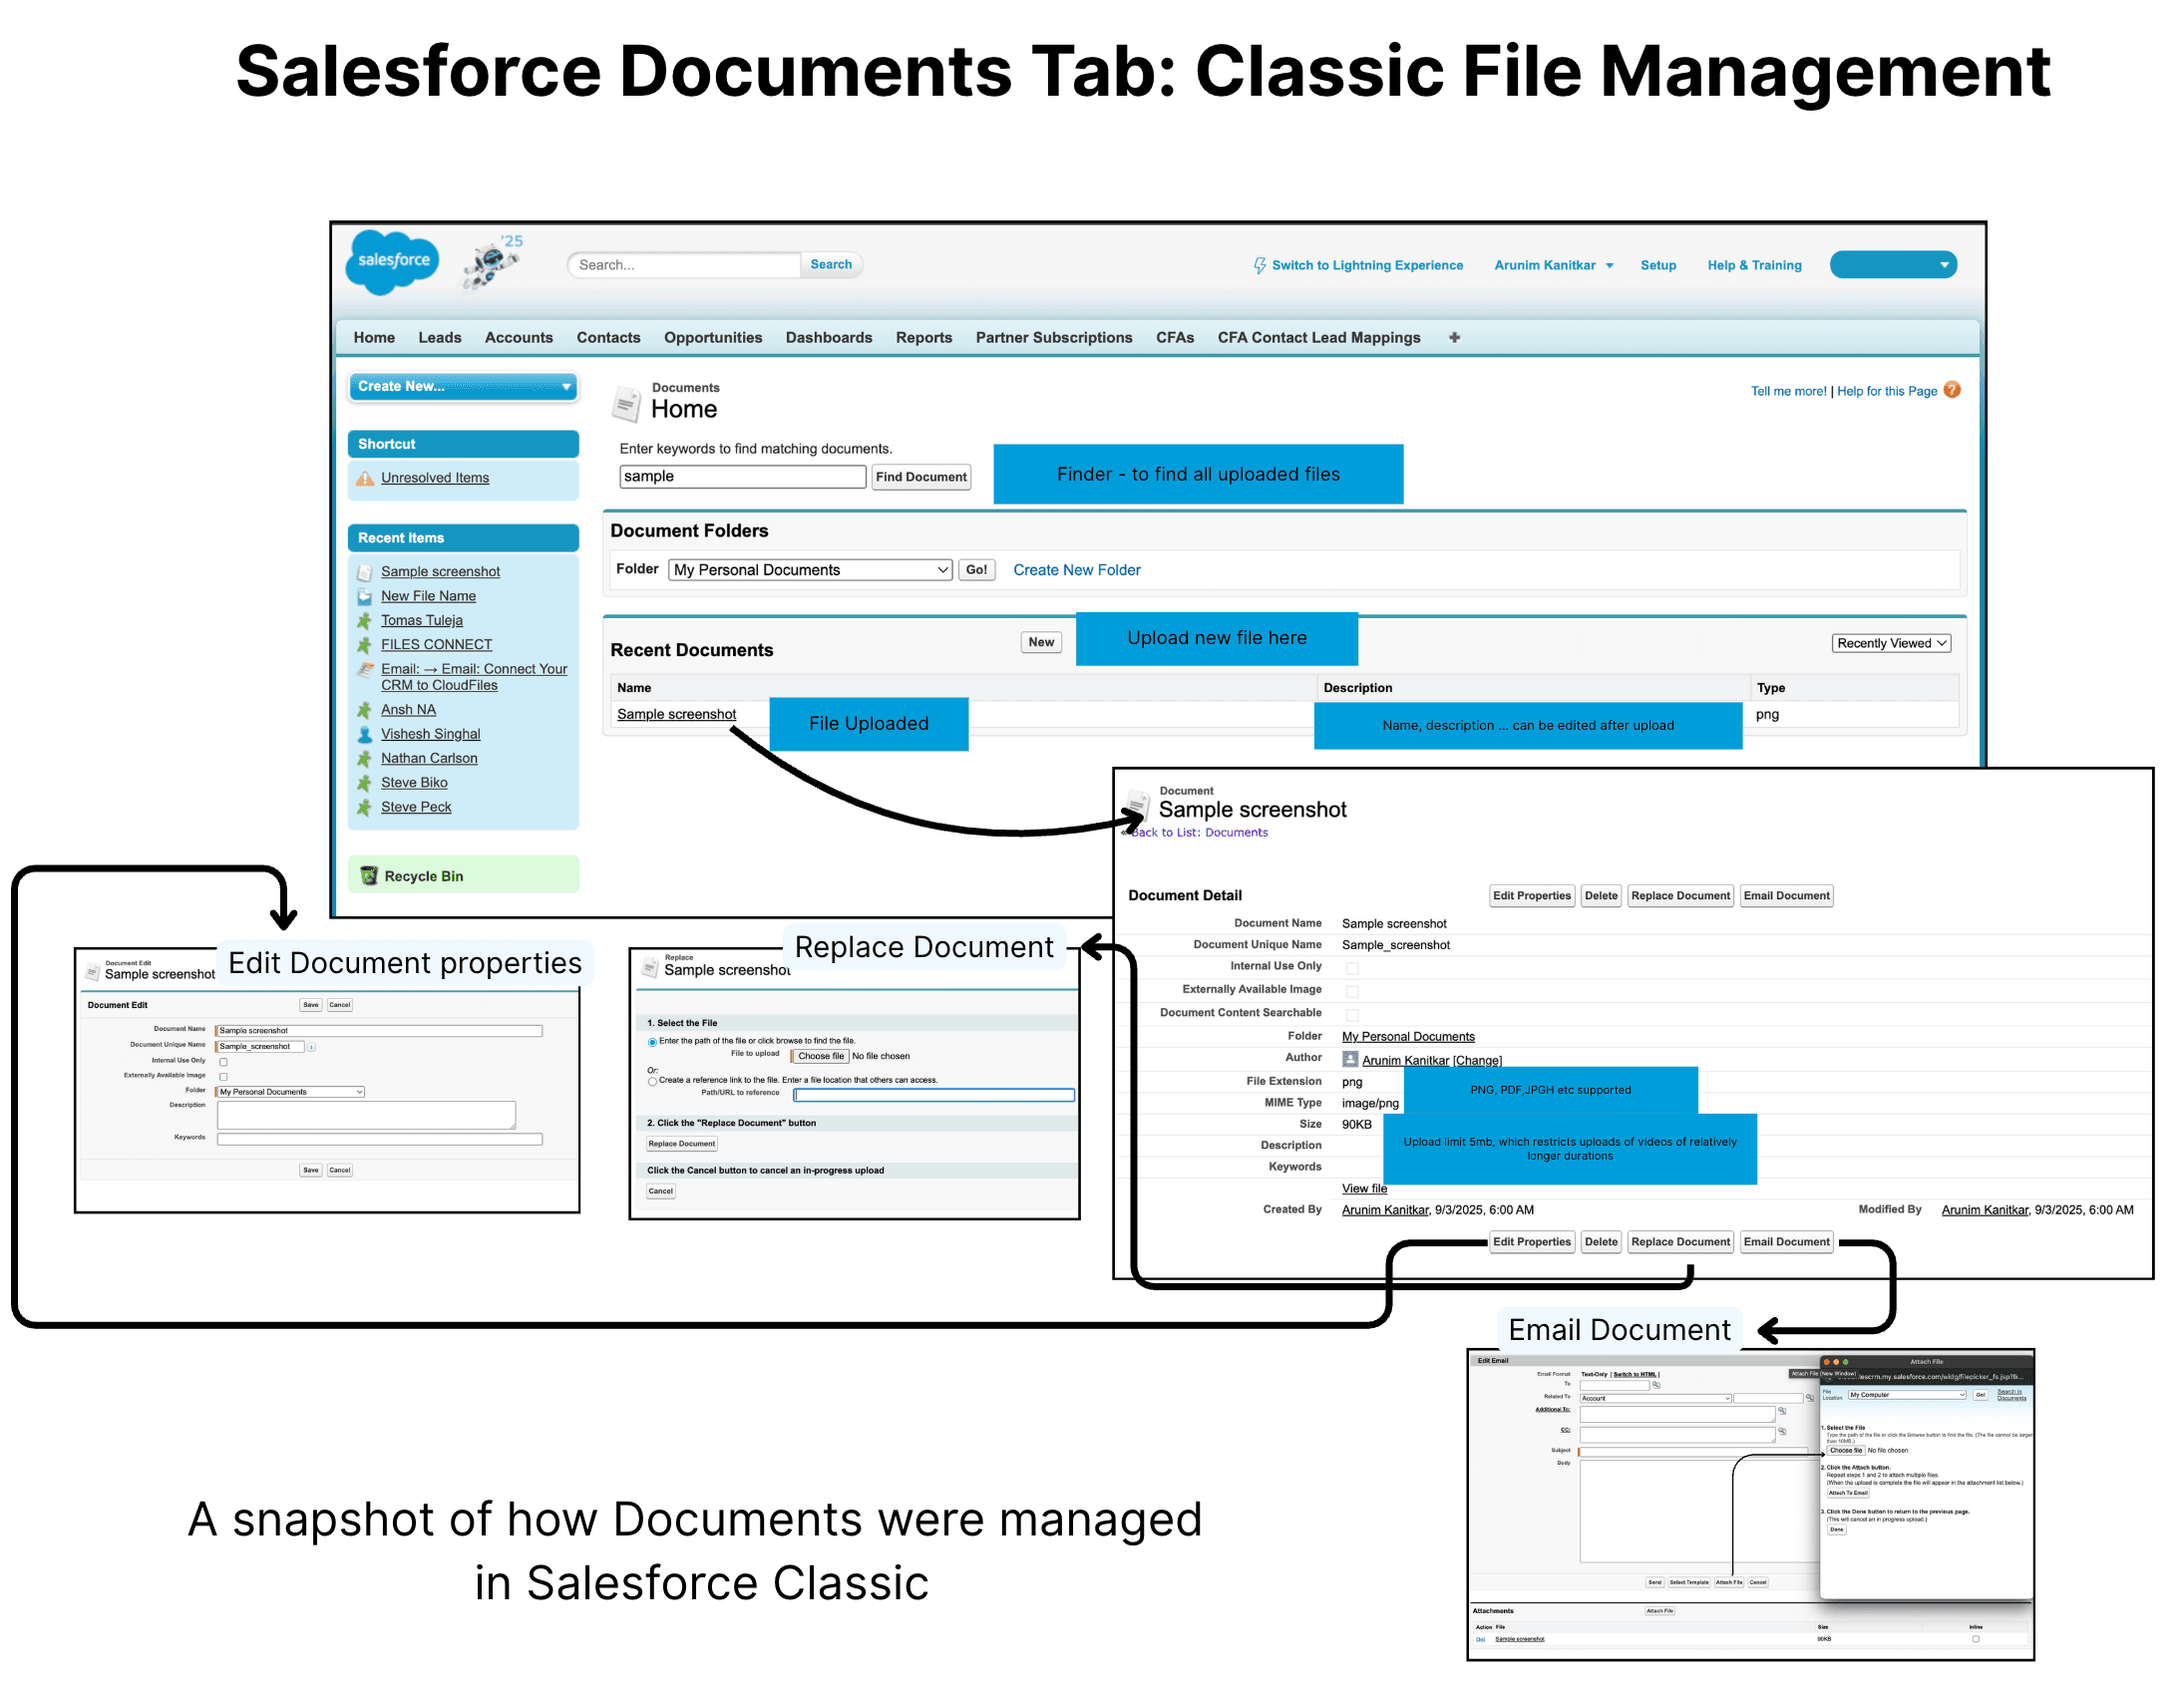The image size is (2184, 1695).
Task: Open the File Location My Computer dropdown
Action: coord(1908,1396)
